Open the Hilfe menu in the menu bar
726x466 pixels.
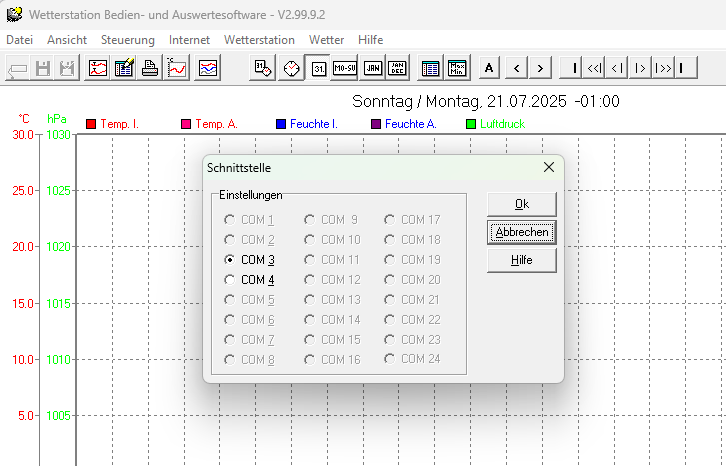pyautogui.click(x=370, y=40)
